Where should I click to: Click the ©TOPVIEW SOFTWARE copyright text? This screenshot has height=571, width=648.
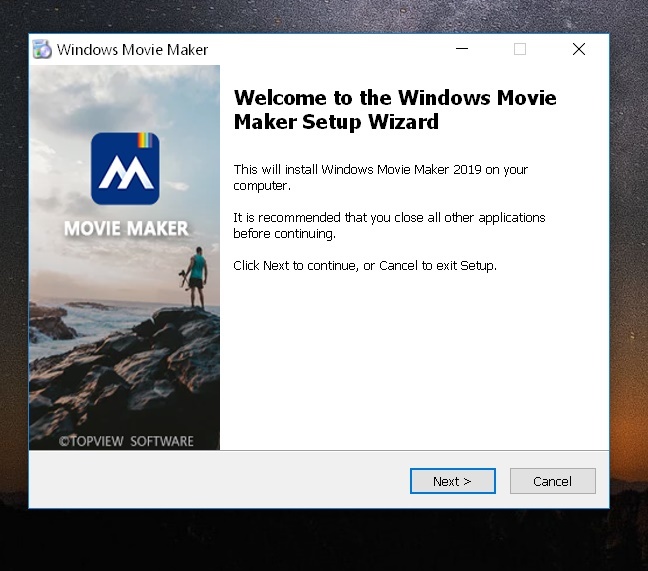click(x=125, y=440)
